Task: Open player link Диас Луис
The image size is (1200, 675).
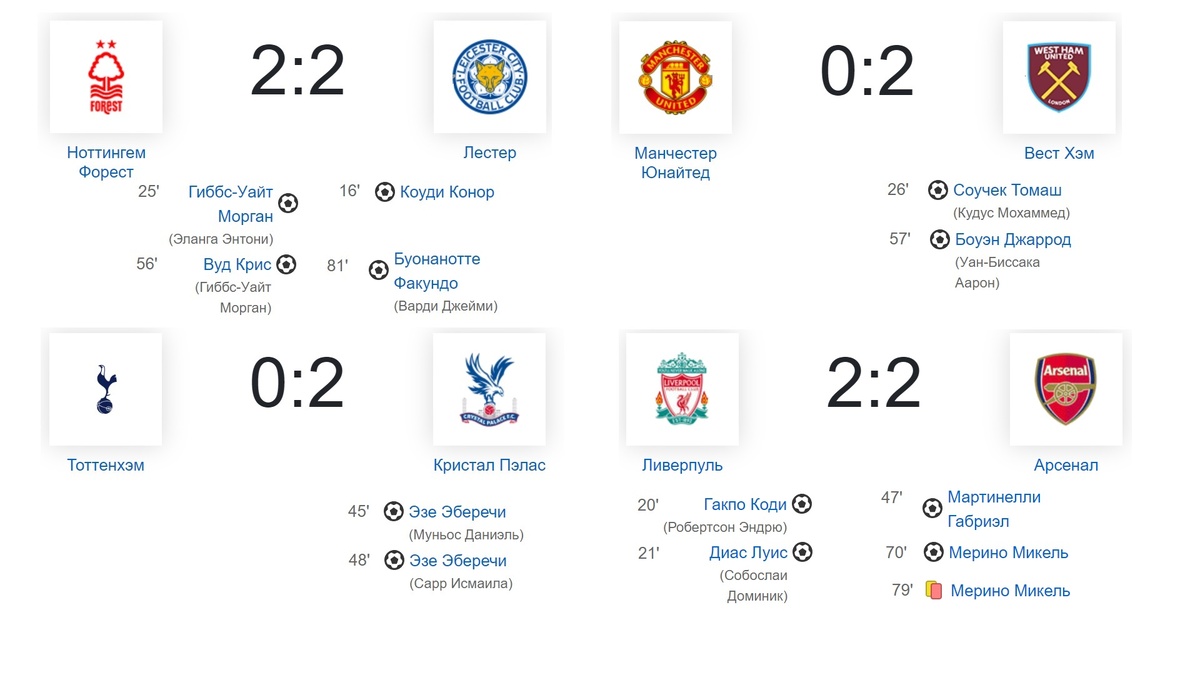Action: tap(749, 552)
